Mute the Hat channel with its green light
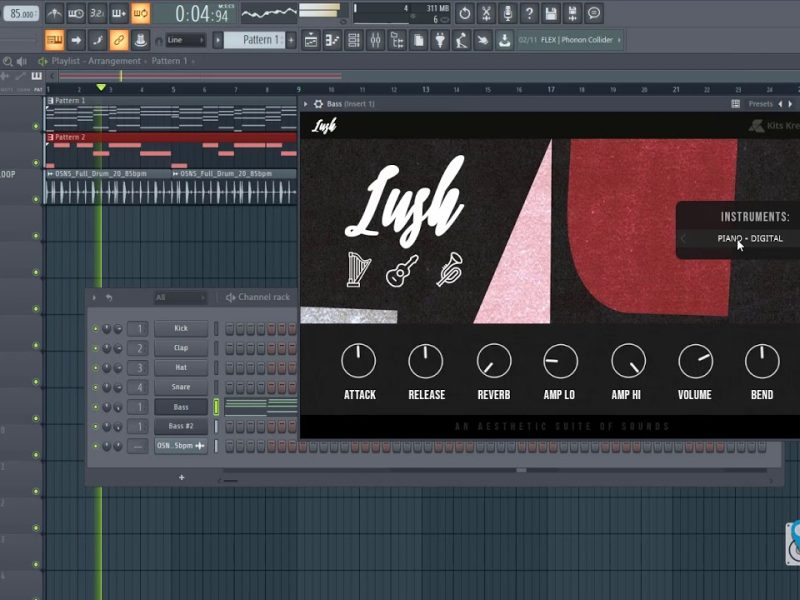The width and height of the screenshot is (800, 600). (95, 368)
